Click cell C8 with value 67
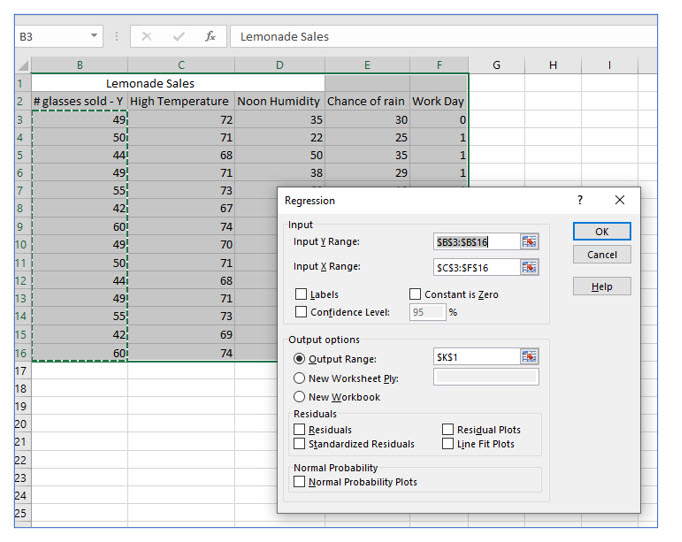Screen dimensions: 682x542 181,208
